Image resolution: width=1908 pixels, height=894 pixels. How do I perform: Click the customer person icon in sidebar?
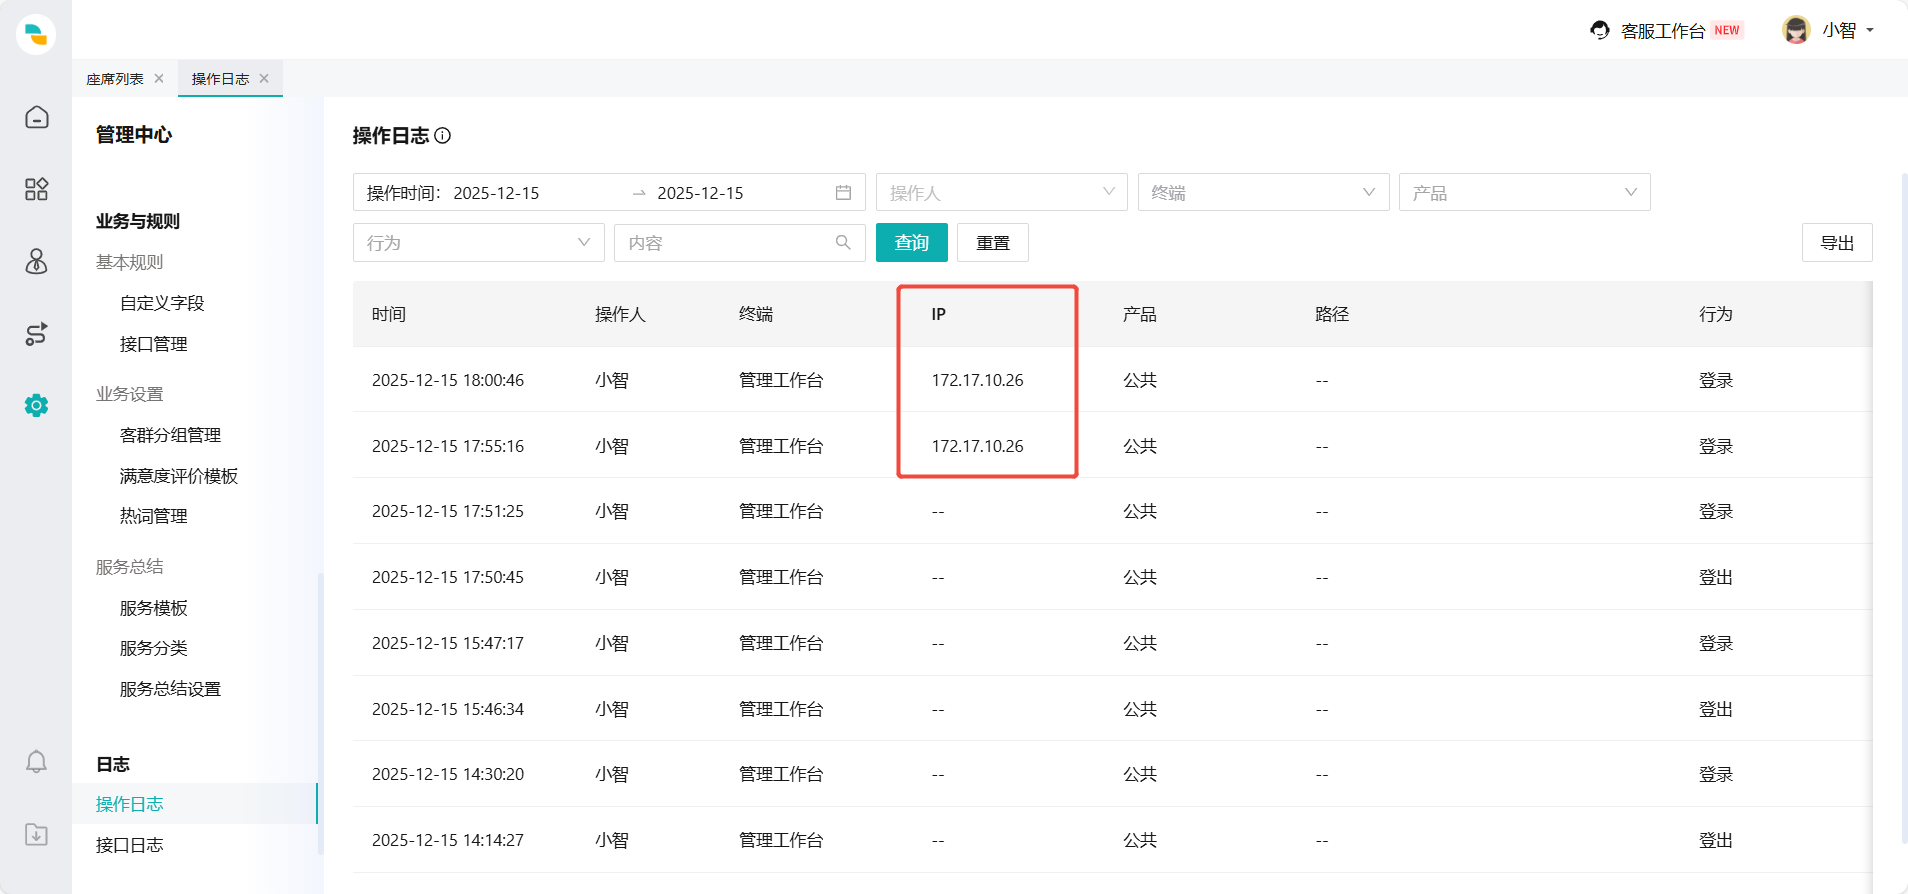tap(36, 262)
